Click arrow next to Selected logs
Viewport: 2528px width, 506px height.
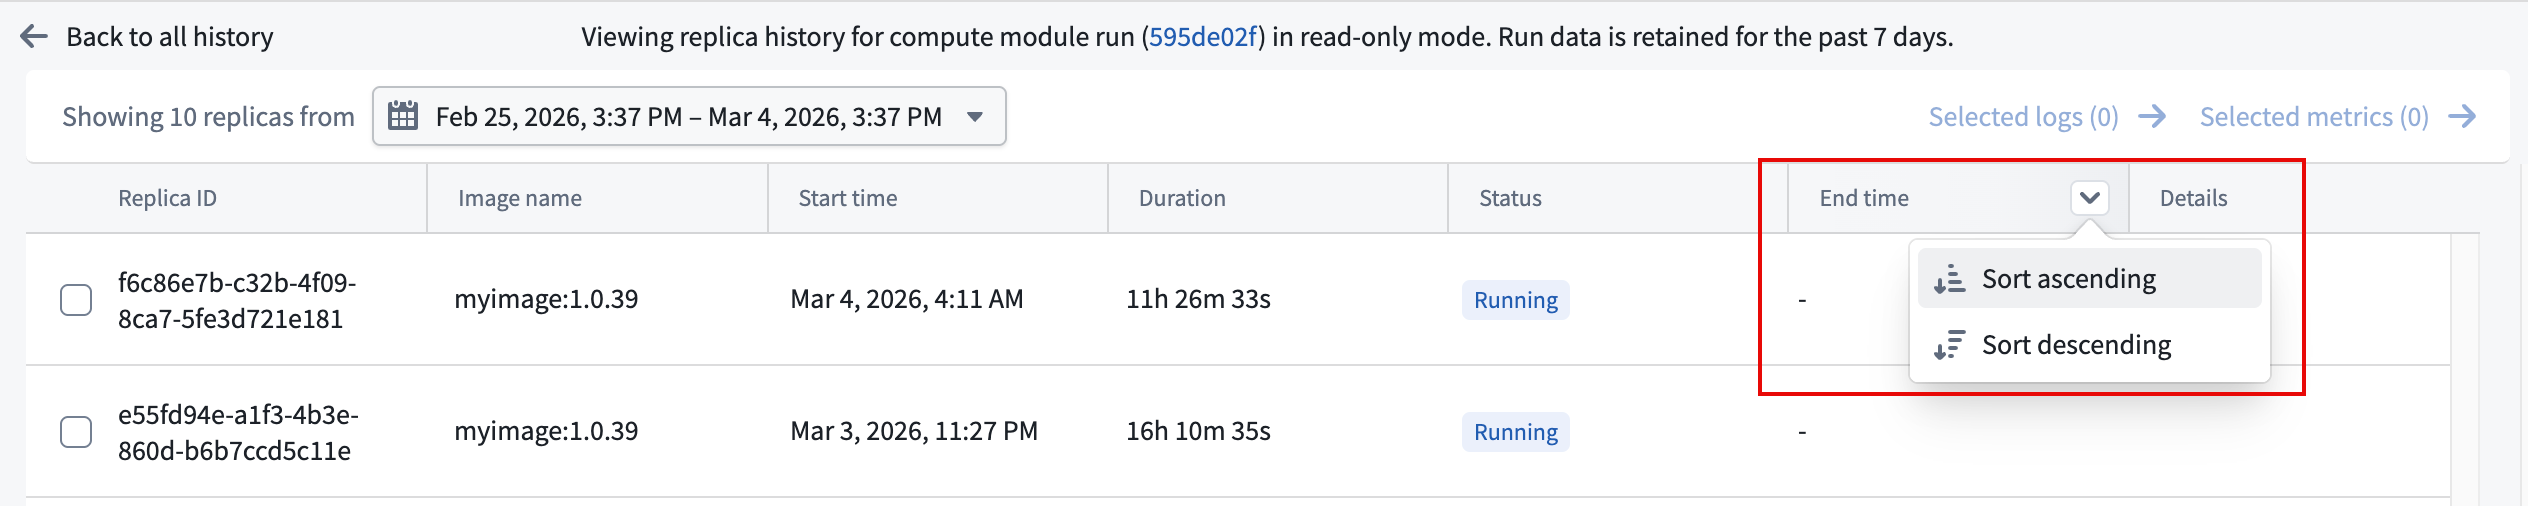pyautogui.click(x=2152, y=117)
